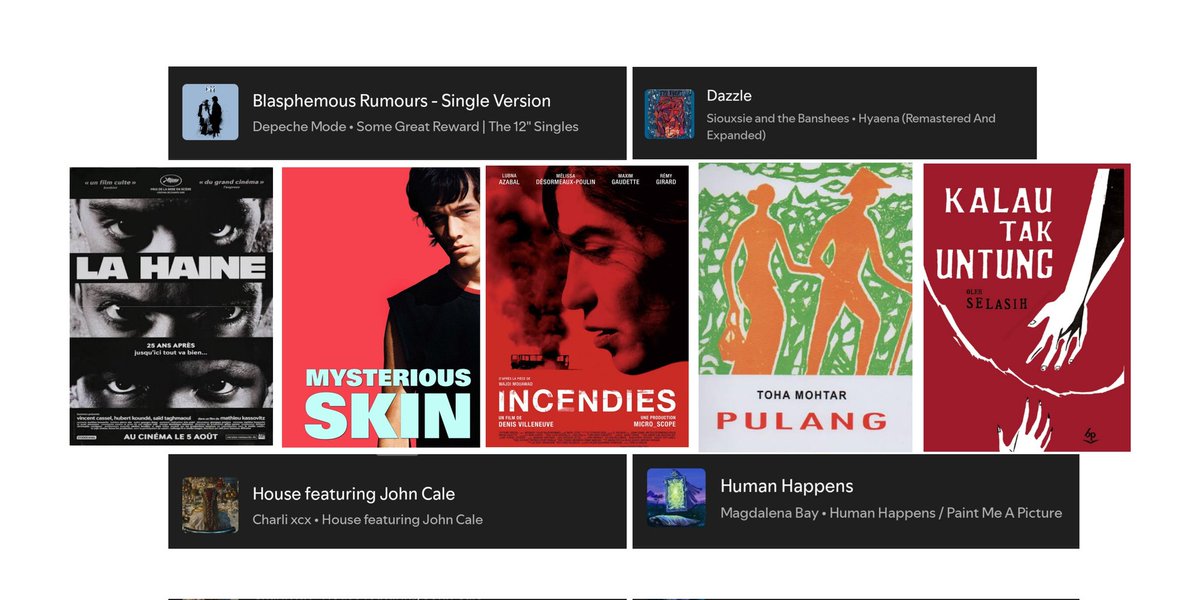Click 'Charli xcx • House featuring John Cale' subtitle
Screen dimensions: 1200x600
[367, 520]
